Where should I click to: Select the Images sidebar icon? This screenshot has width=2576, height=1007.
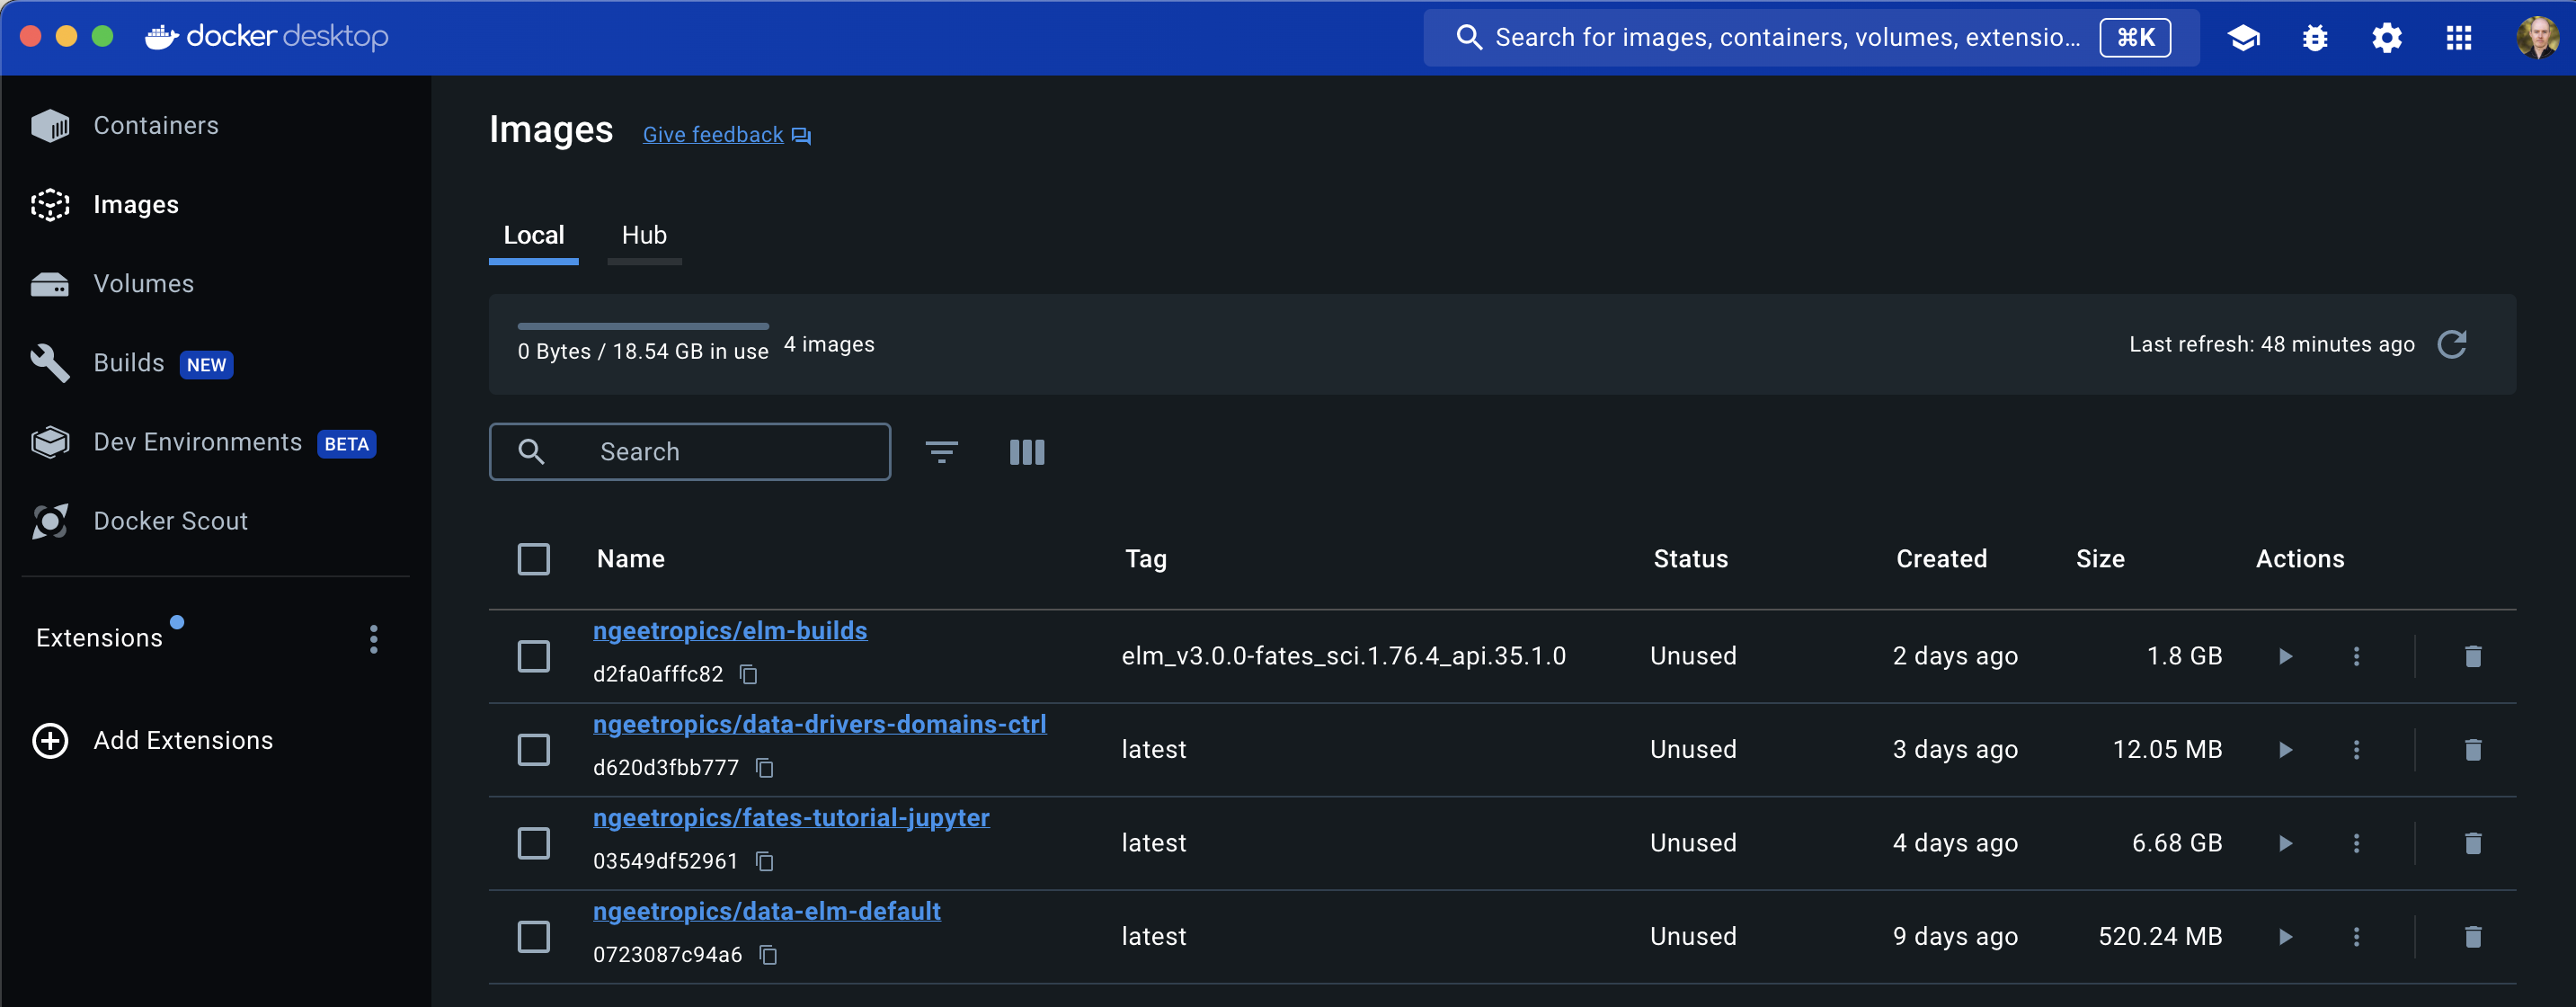pyautogui.click(x=50, y=205)
